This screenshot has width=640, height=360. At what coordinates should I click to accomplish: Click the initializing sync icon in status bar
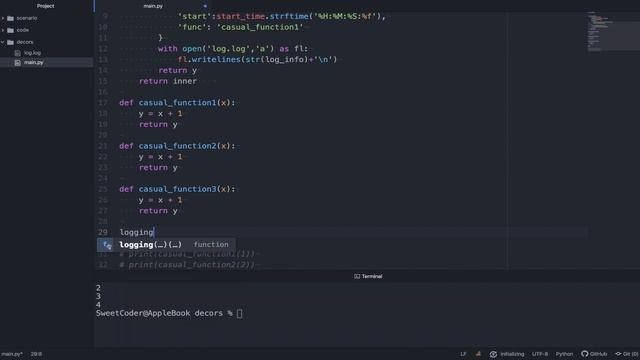[493, 354]
